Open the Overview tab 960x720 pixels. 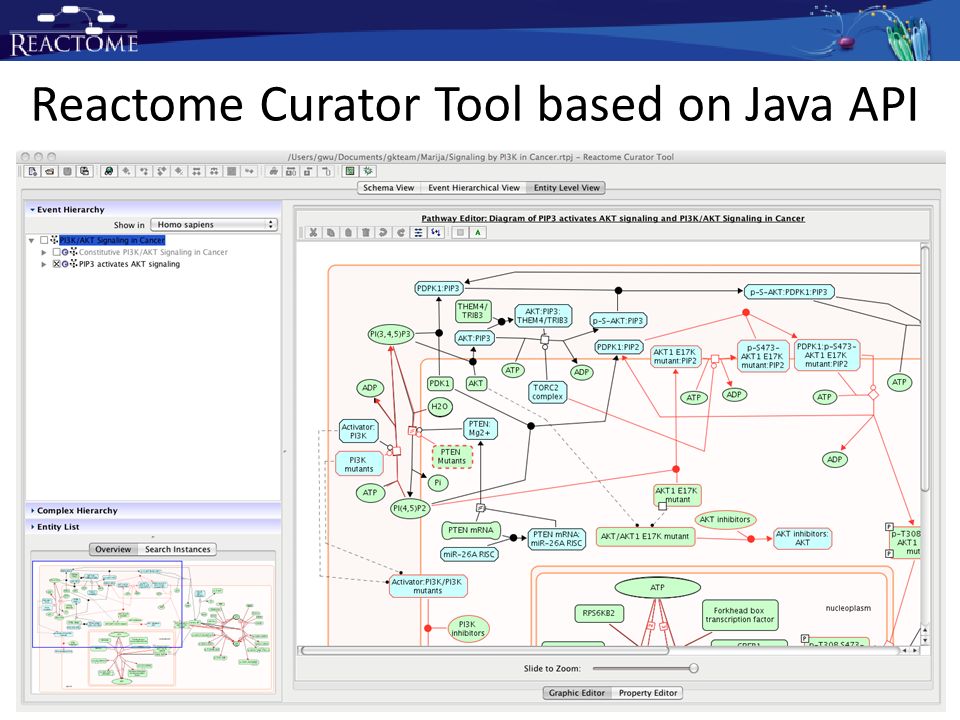click(x=113, y=549)
